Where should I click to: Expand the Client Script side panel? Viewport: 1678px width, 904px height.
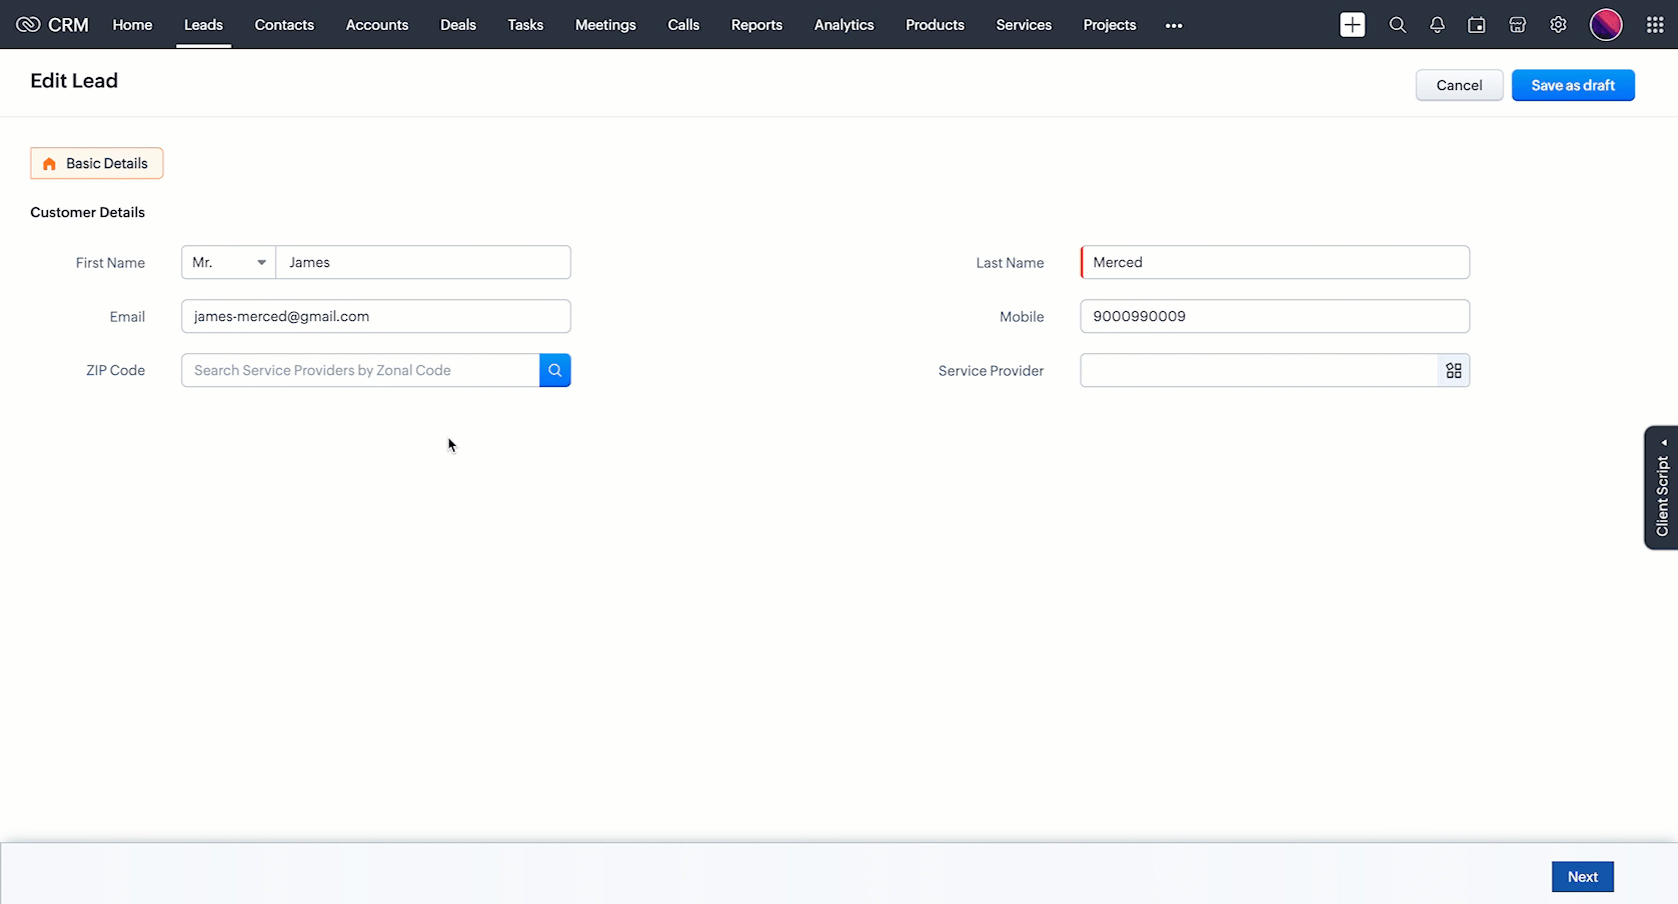1661,488
